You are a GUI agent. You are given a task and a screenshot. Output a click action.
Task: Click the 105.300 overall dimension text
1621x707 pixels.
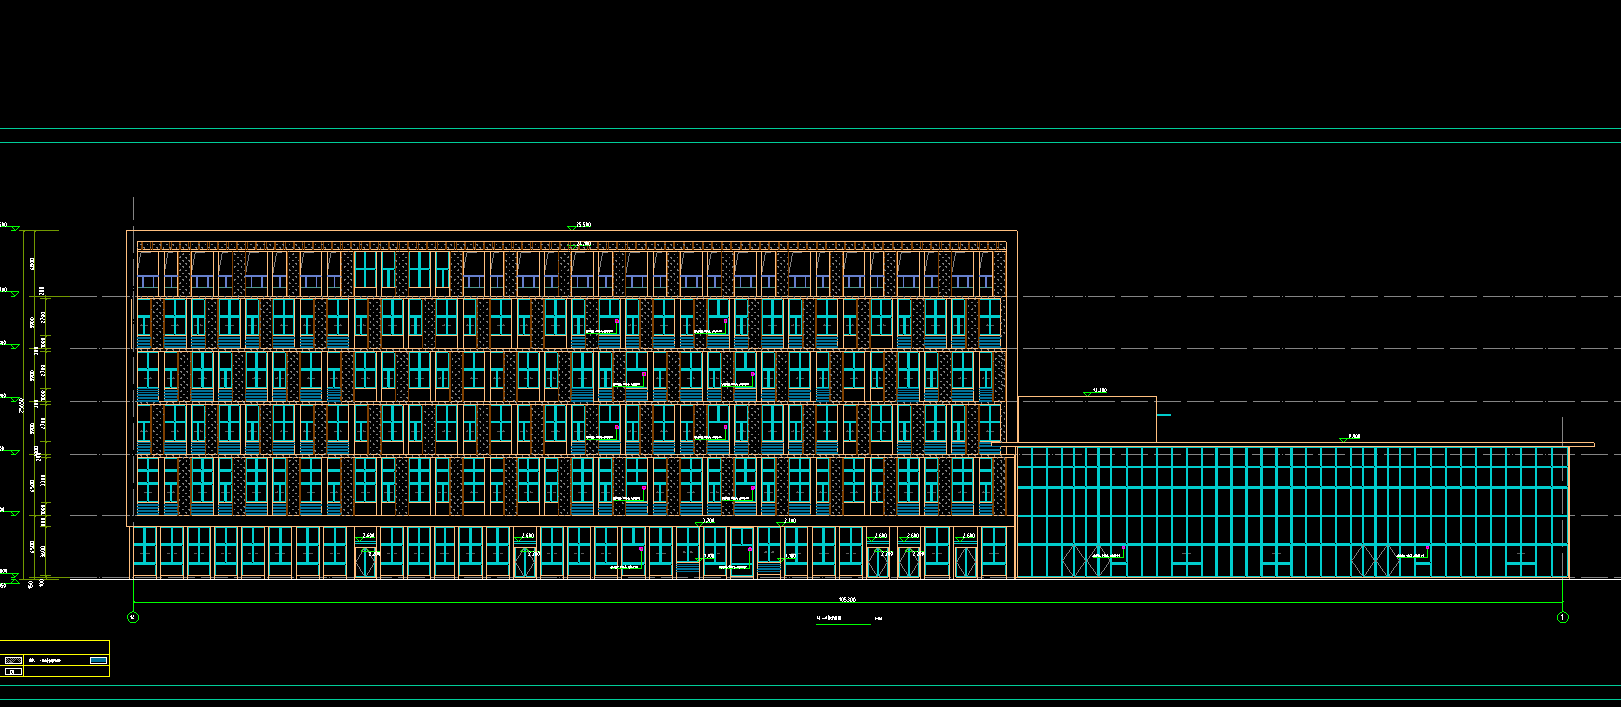pos(847,600)
